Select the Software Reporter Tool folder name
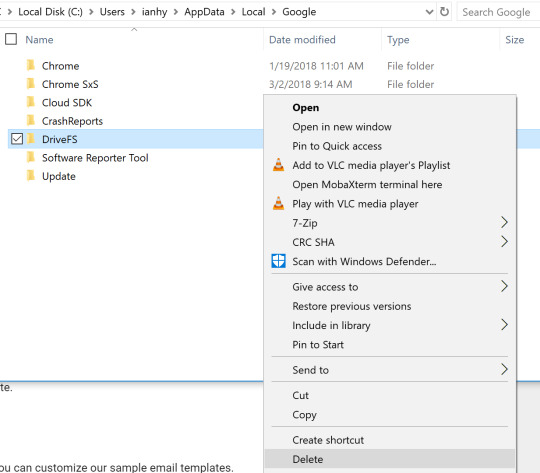 click(95, 158)
